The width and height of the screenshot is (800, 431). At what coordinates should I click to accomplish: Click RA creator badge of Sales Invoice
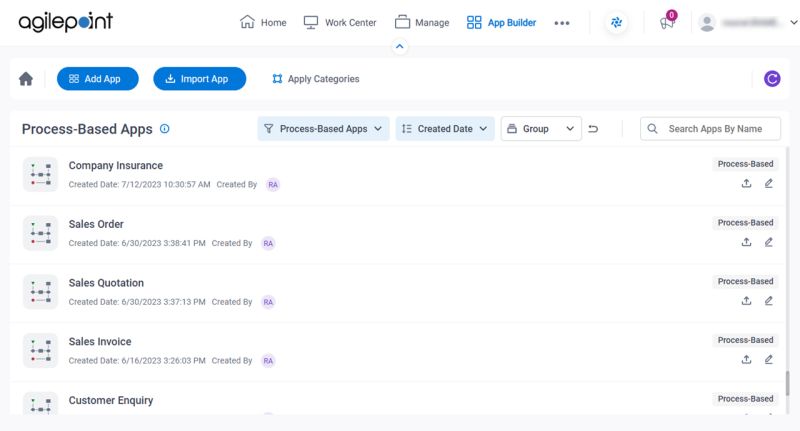[268, 361]
